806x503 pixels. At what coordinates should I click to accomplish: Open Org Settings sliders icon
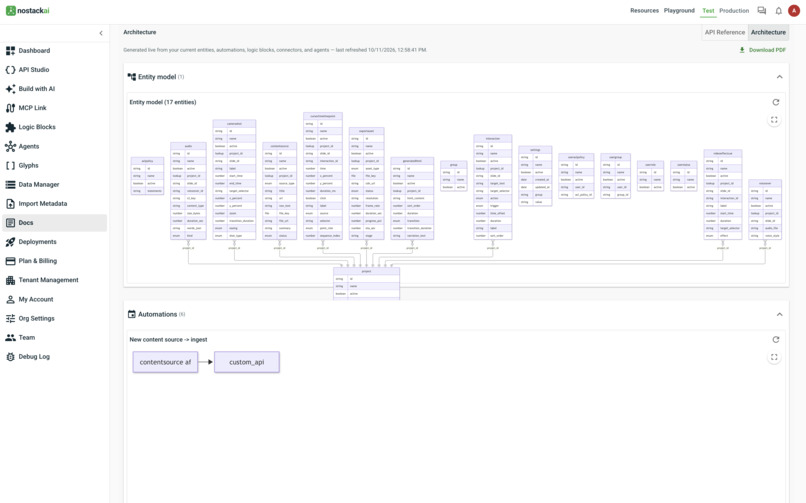coord(10,319)
